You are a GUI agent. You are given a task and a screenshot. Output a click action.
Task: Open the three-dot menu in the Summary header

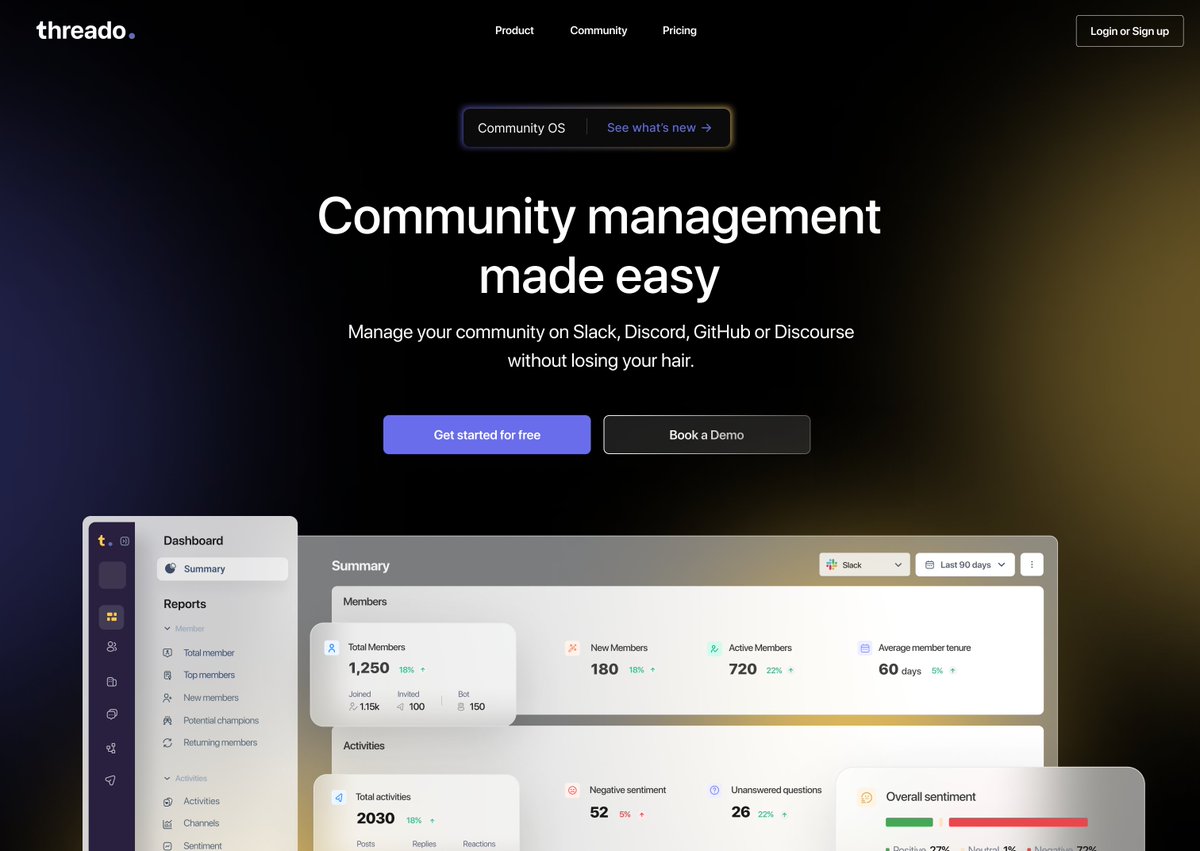point(1031,564)
